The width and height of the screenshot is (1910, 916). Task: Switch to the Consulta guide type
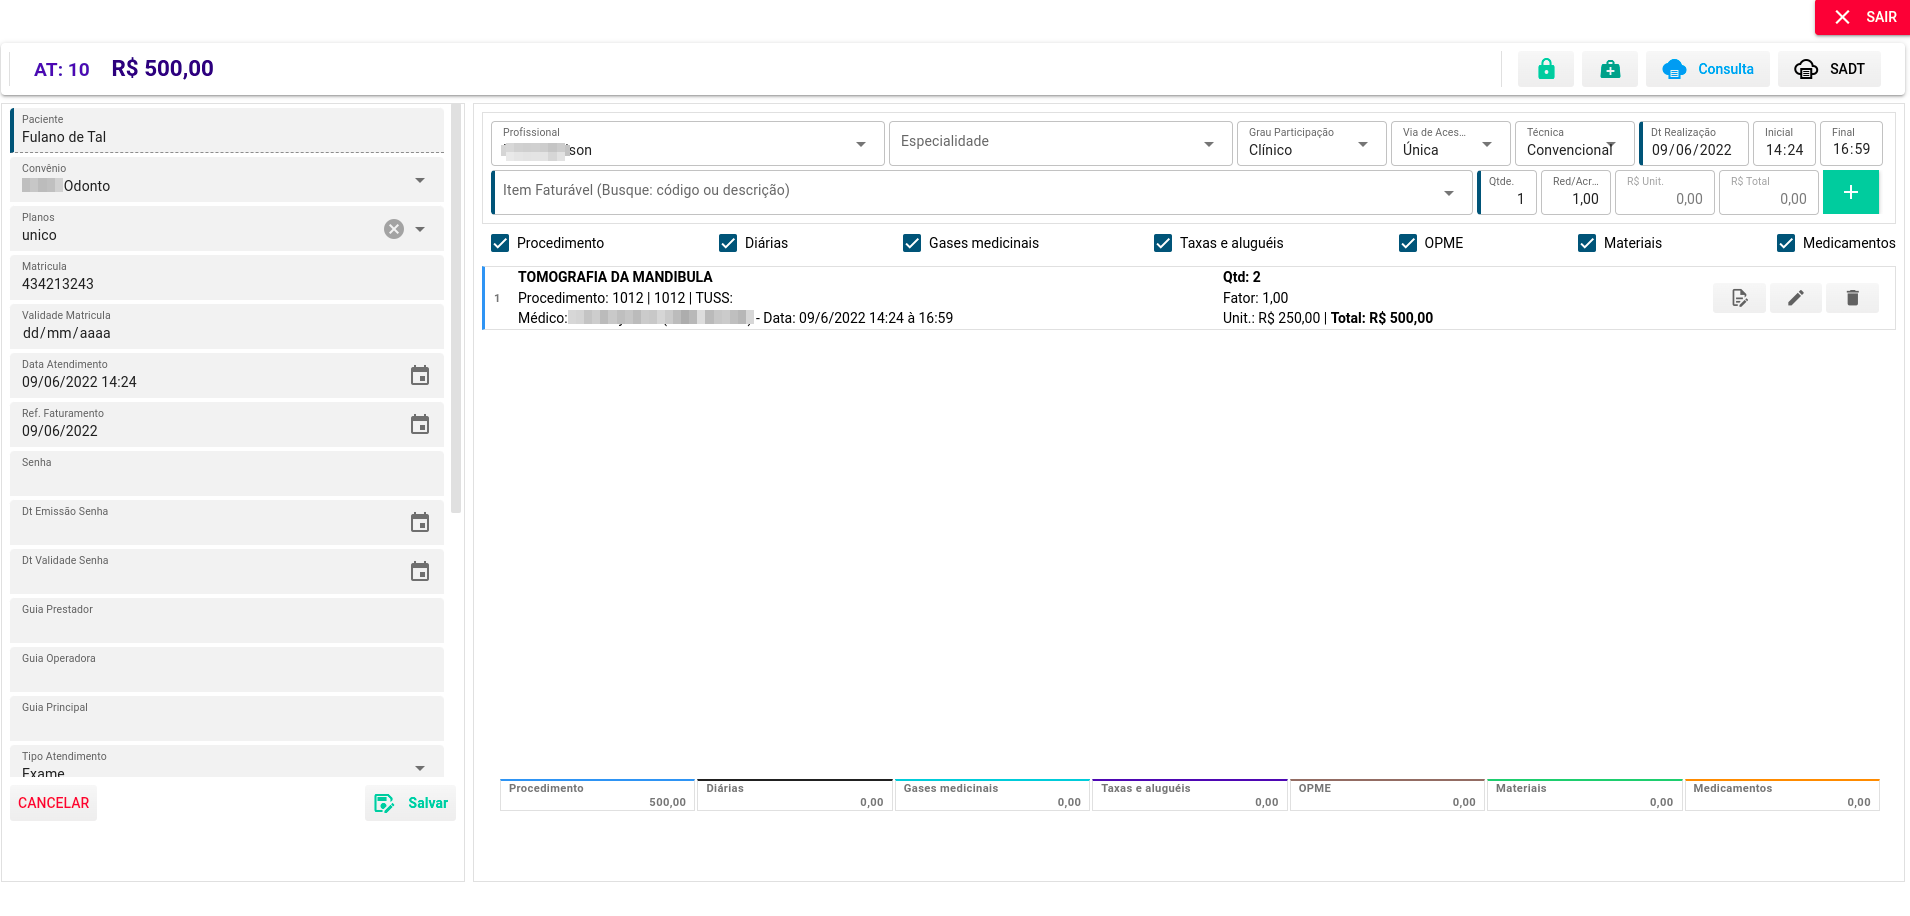tap(1707, 69)
